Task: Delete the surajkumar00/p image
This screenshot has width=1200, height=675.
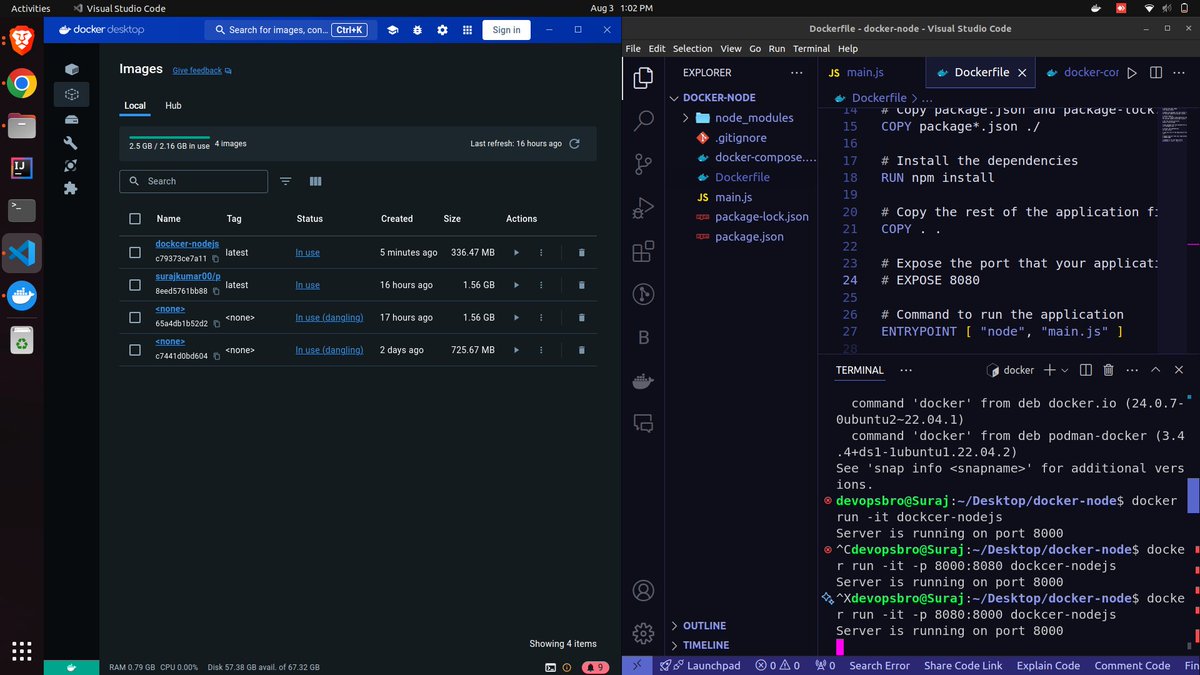Action: click(582, 285)
